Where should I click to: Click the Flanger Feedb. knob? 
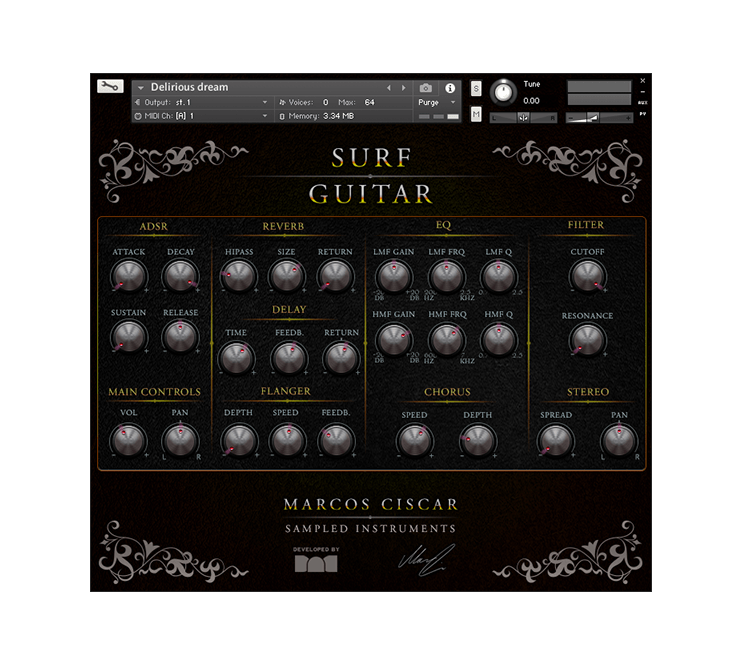(x=336, y=440)
